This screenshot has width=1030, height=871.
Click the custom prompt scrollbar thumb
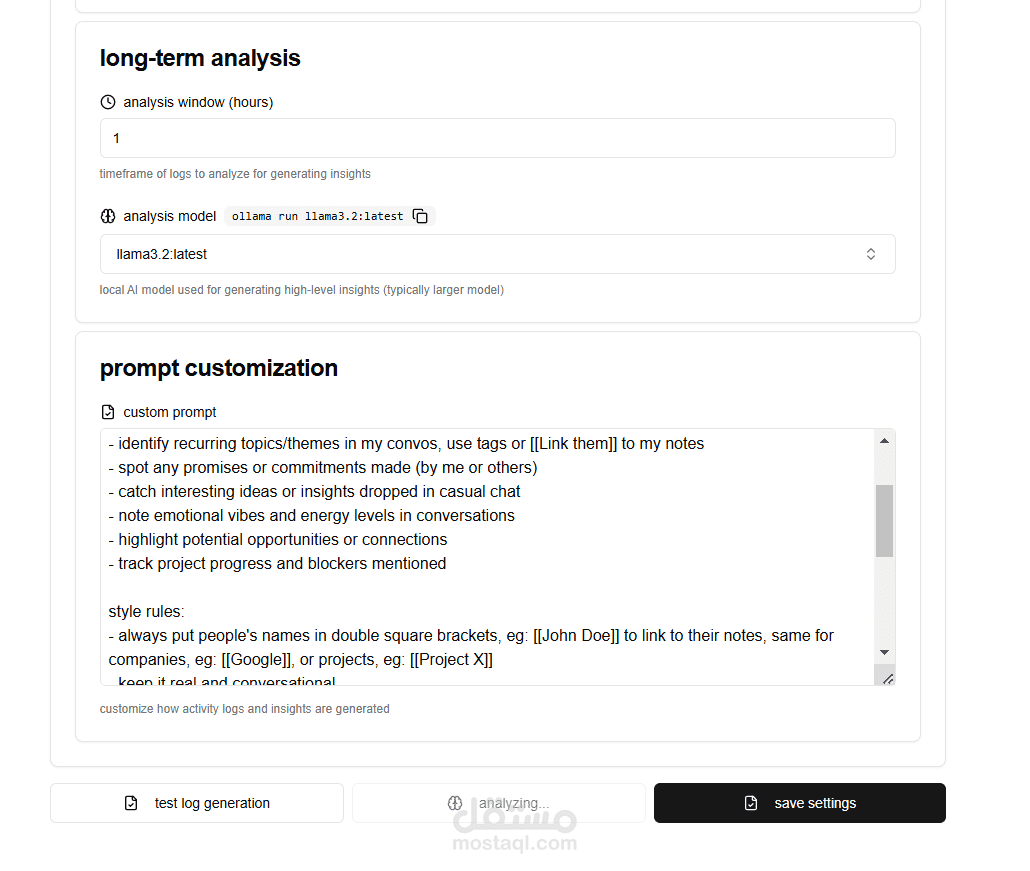tap(884, 521)
